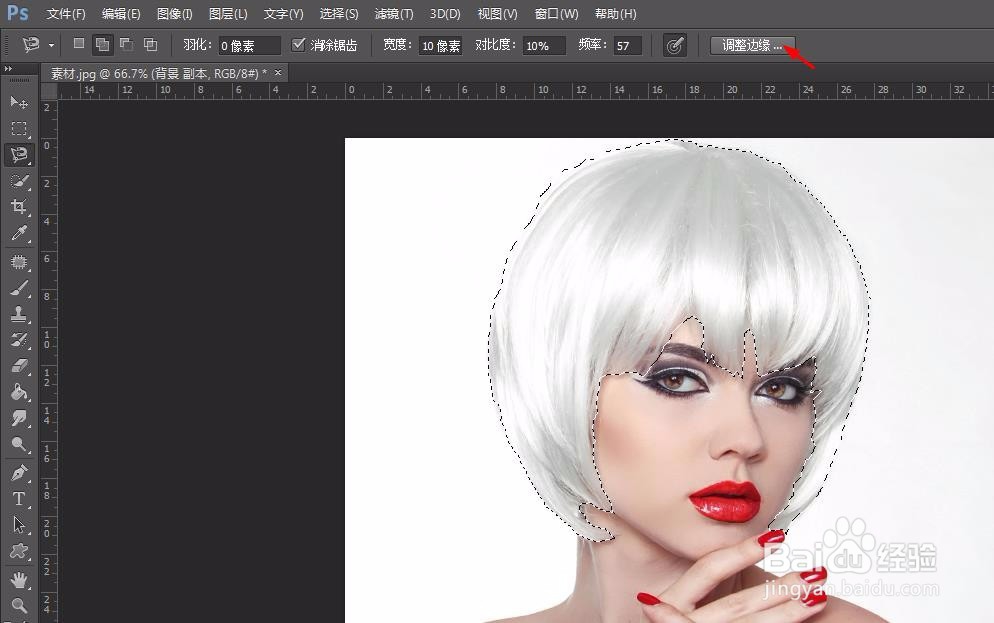Select the Hand tool
Viewport: 994px width, 623px height.
tap(19, 579)
